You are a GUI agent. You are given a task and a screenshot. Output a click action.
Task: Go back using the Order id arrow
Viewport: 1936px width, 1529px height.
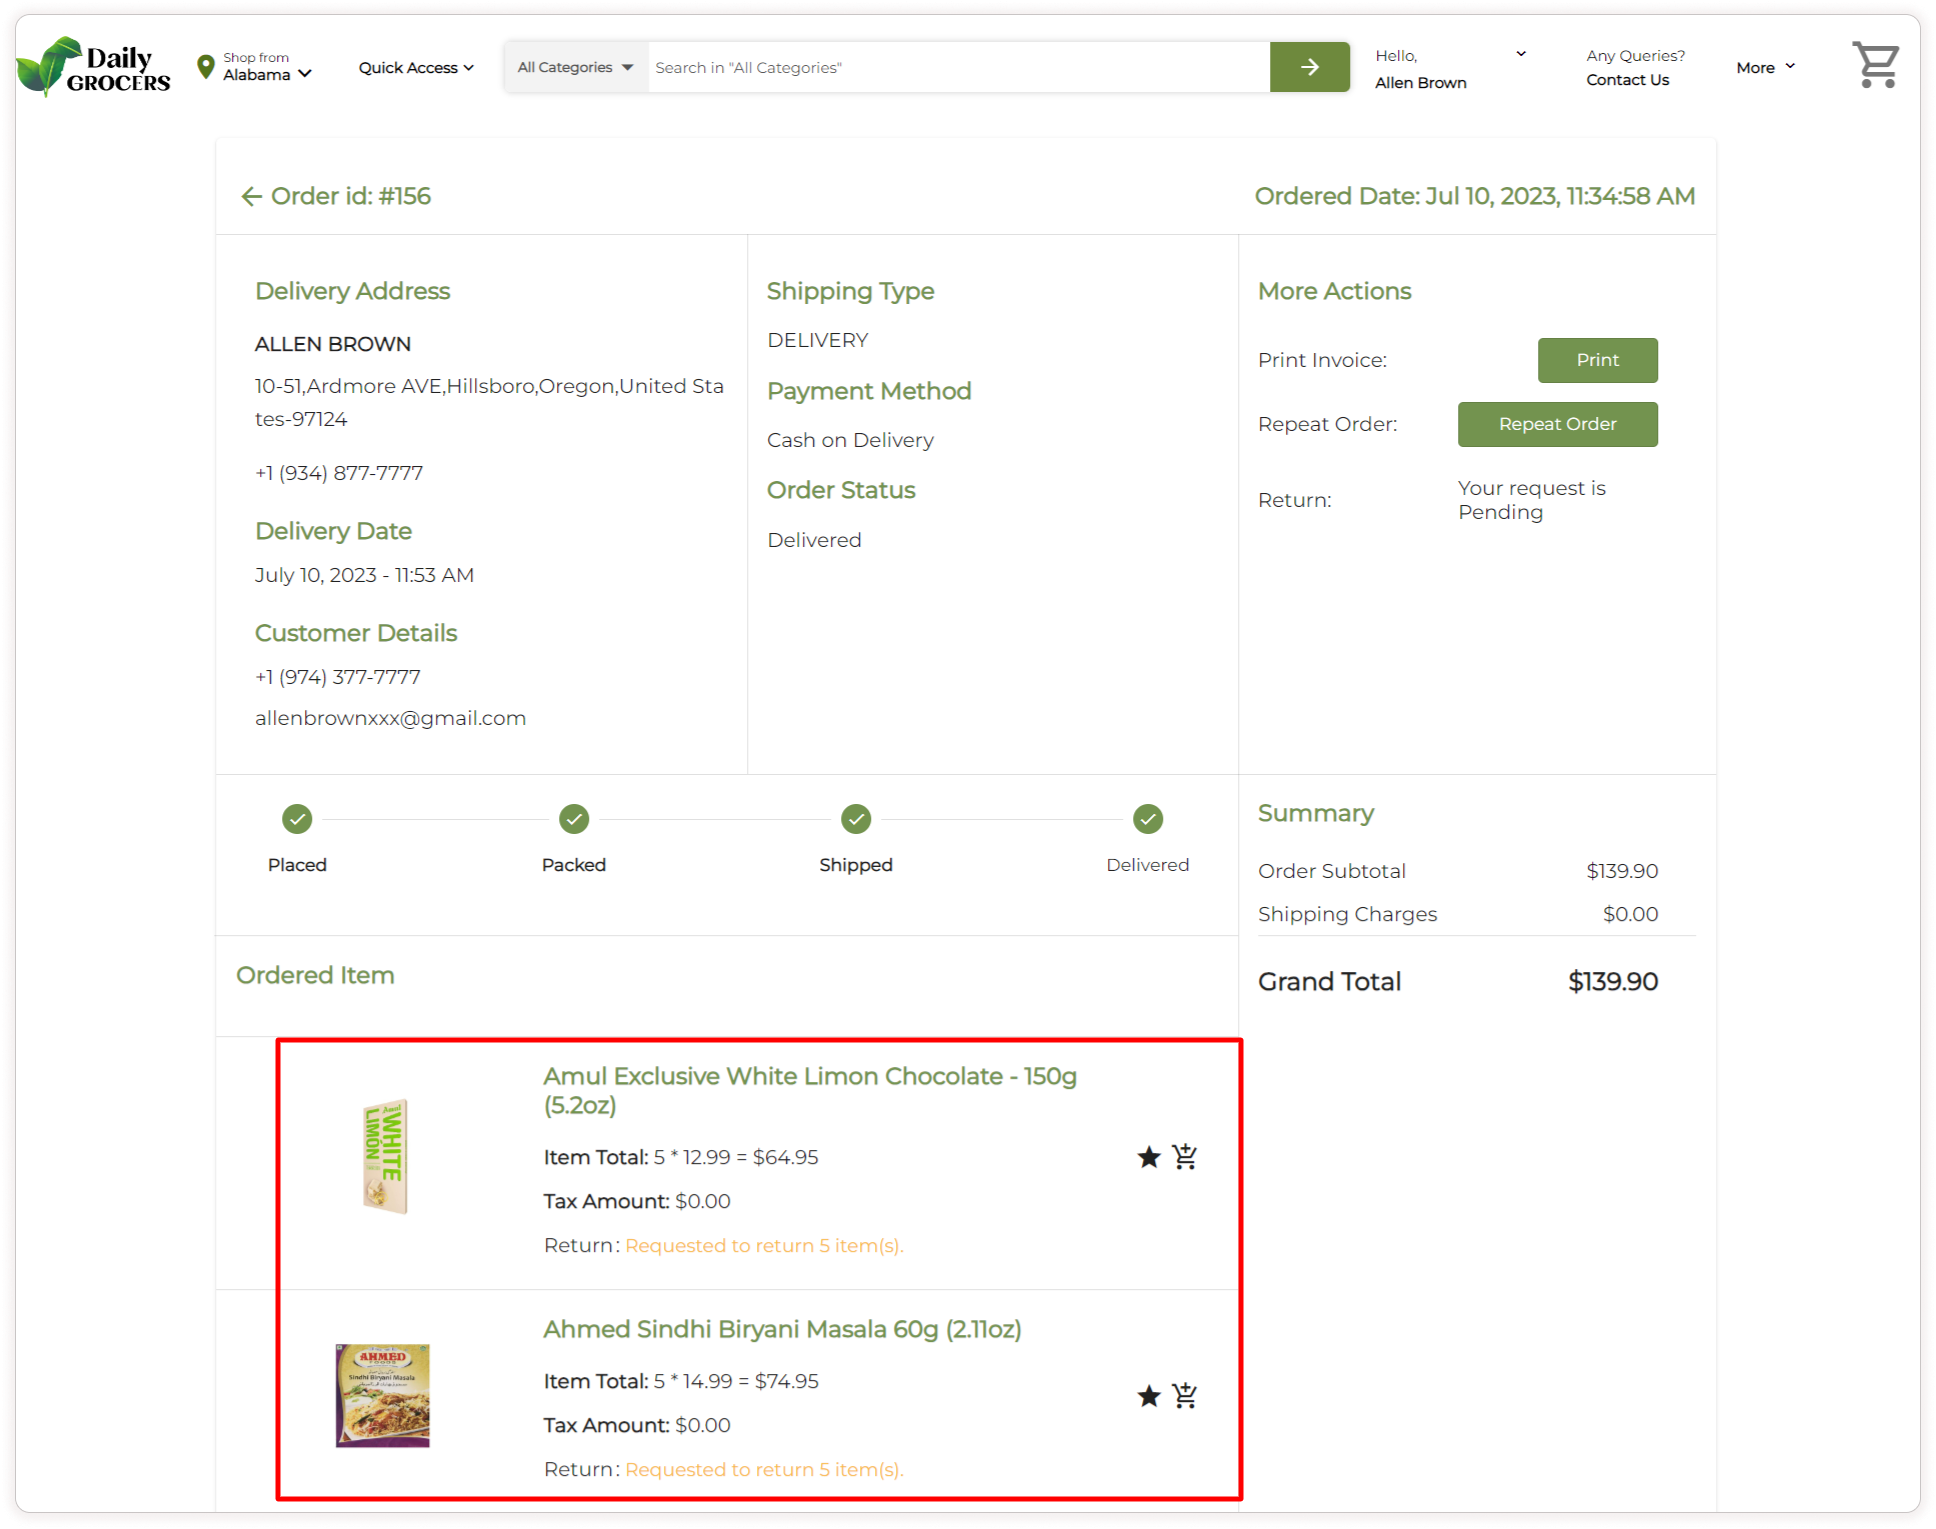pyautogui.click(x=251, y=197)
